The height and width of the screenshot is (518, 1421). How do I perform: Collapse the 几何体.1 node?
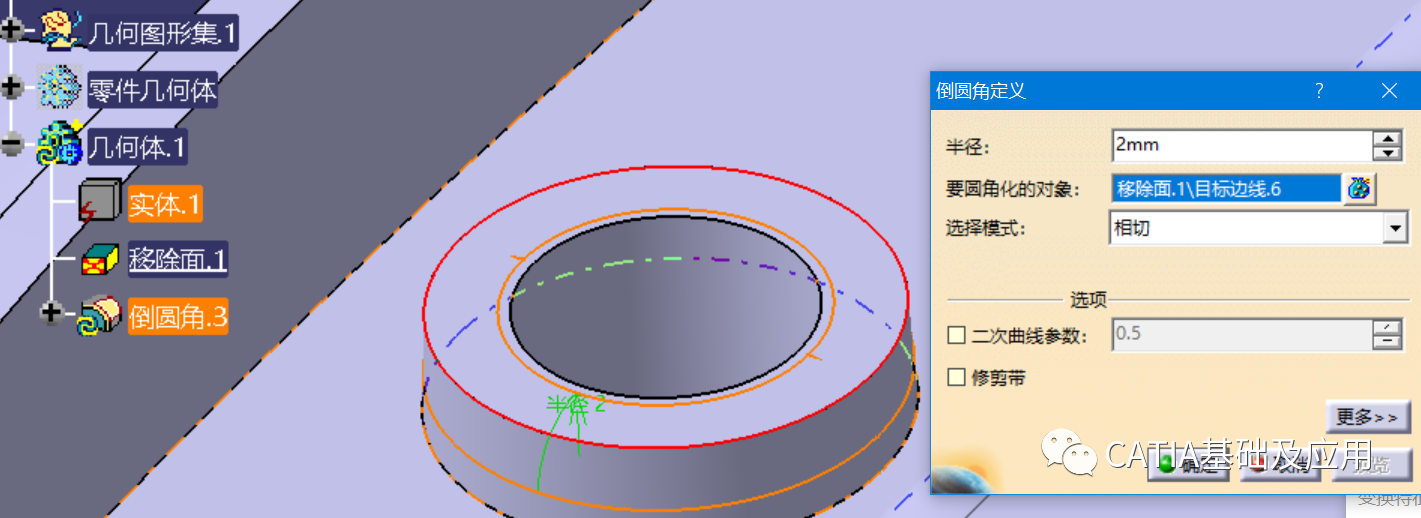pos(12,146)
